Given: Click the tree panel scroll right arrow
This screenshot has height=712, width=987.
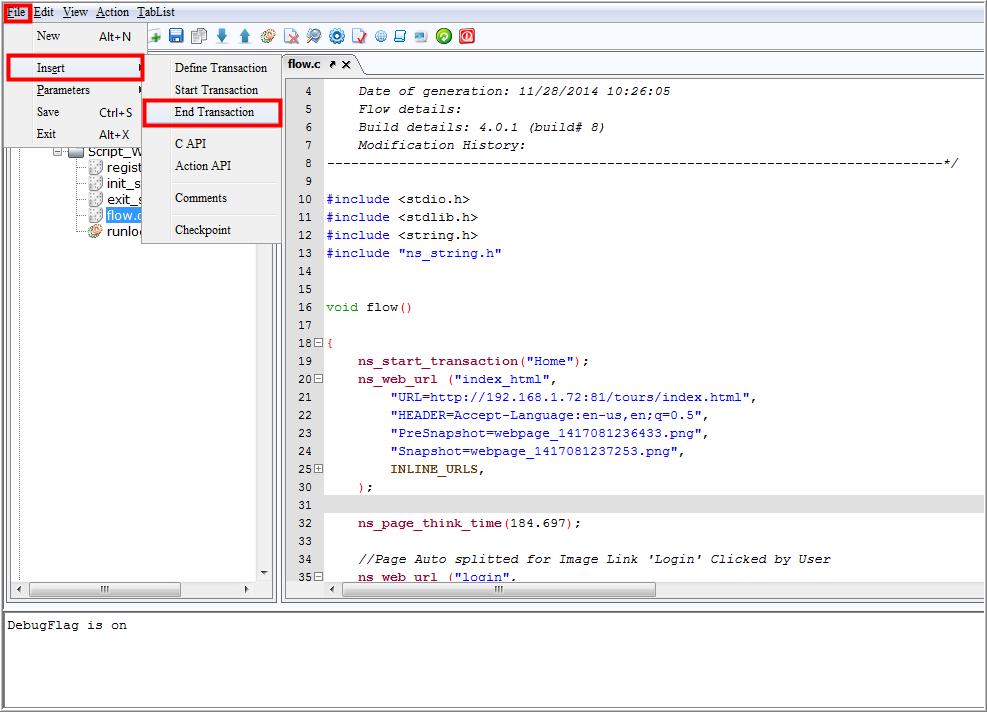Looking at the screenshot, I should pyautogui.click(x=246, y=589).
